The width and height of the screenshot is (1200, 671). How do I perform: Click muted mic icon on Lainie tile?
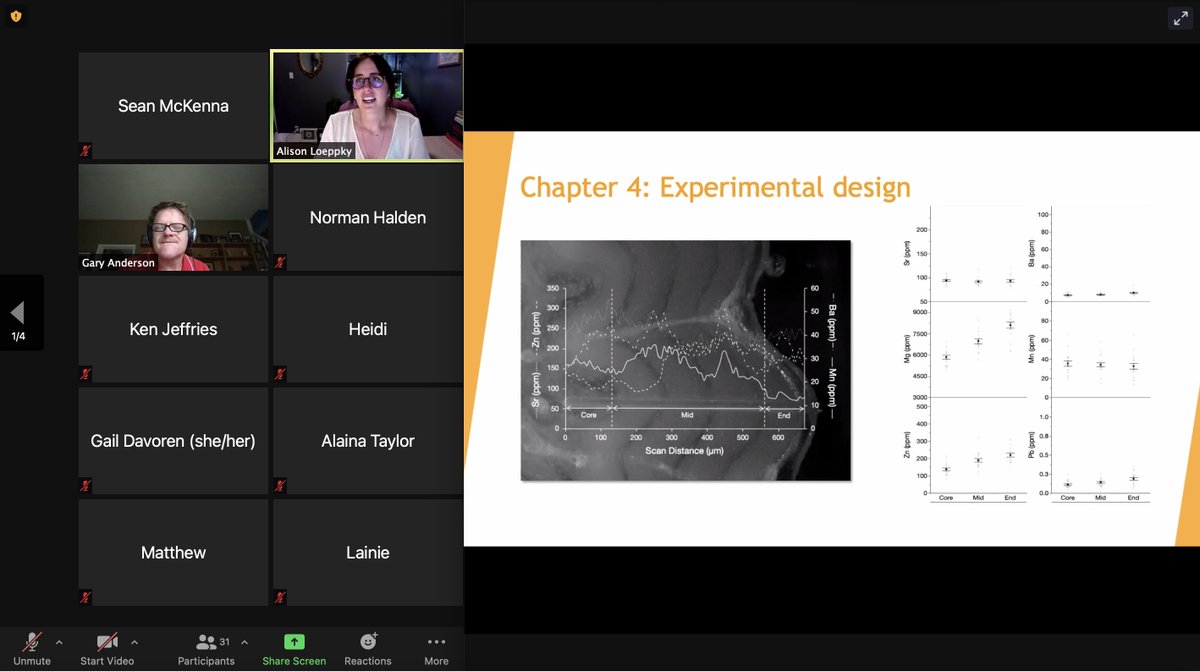(280, 599)
